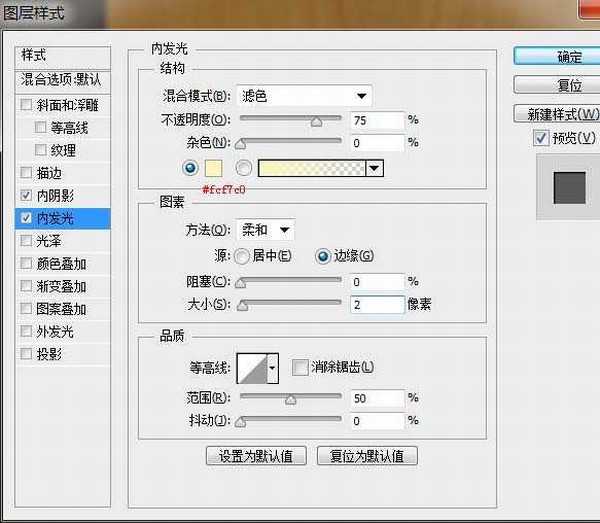Enable the 消除锯齿 anti-alias checkbox
Viewport: 600px width, 523px height.
[x=300, y=368]
